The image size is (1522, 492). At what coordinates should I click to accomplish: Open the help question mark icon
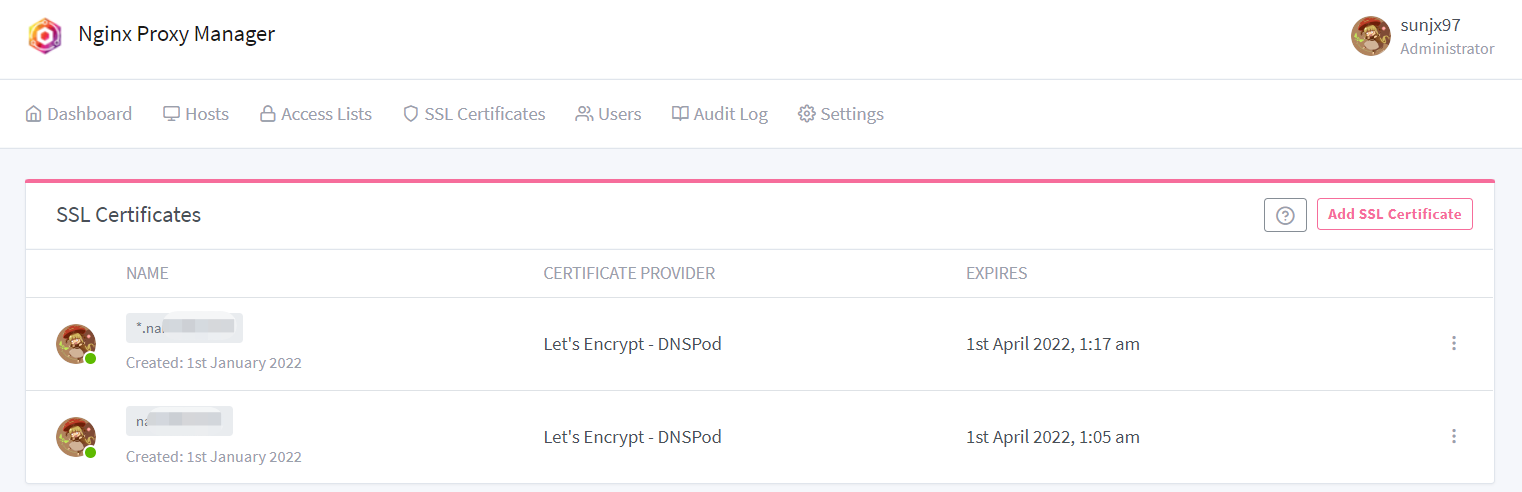[1285, 215]
